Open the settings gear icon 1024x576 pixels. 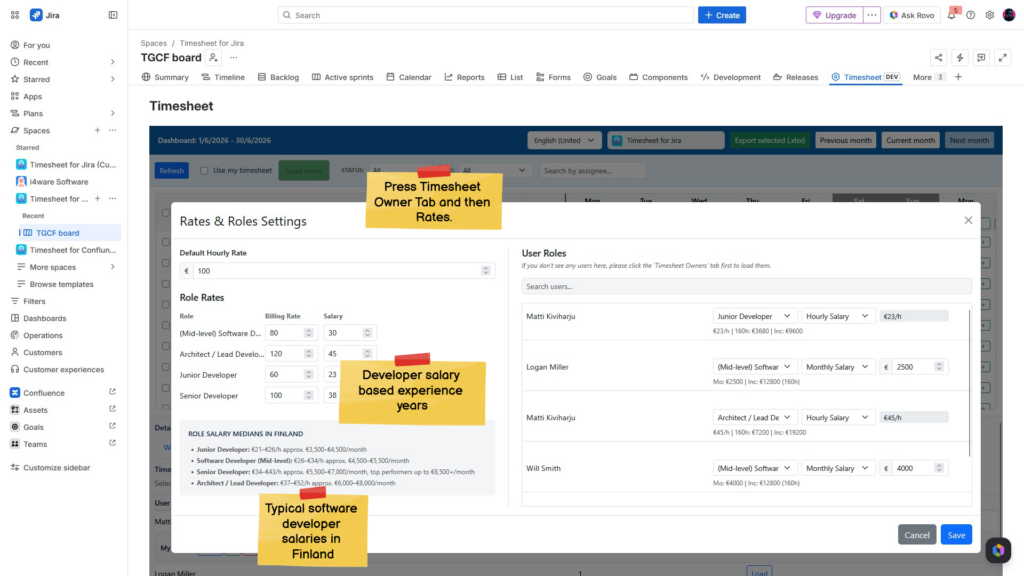pyautogui.click(x=990, y=15)
